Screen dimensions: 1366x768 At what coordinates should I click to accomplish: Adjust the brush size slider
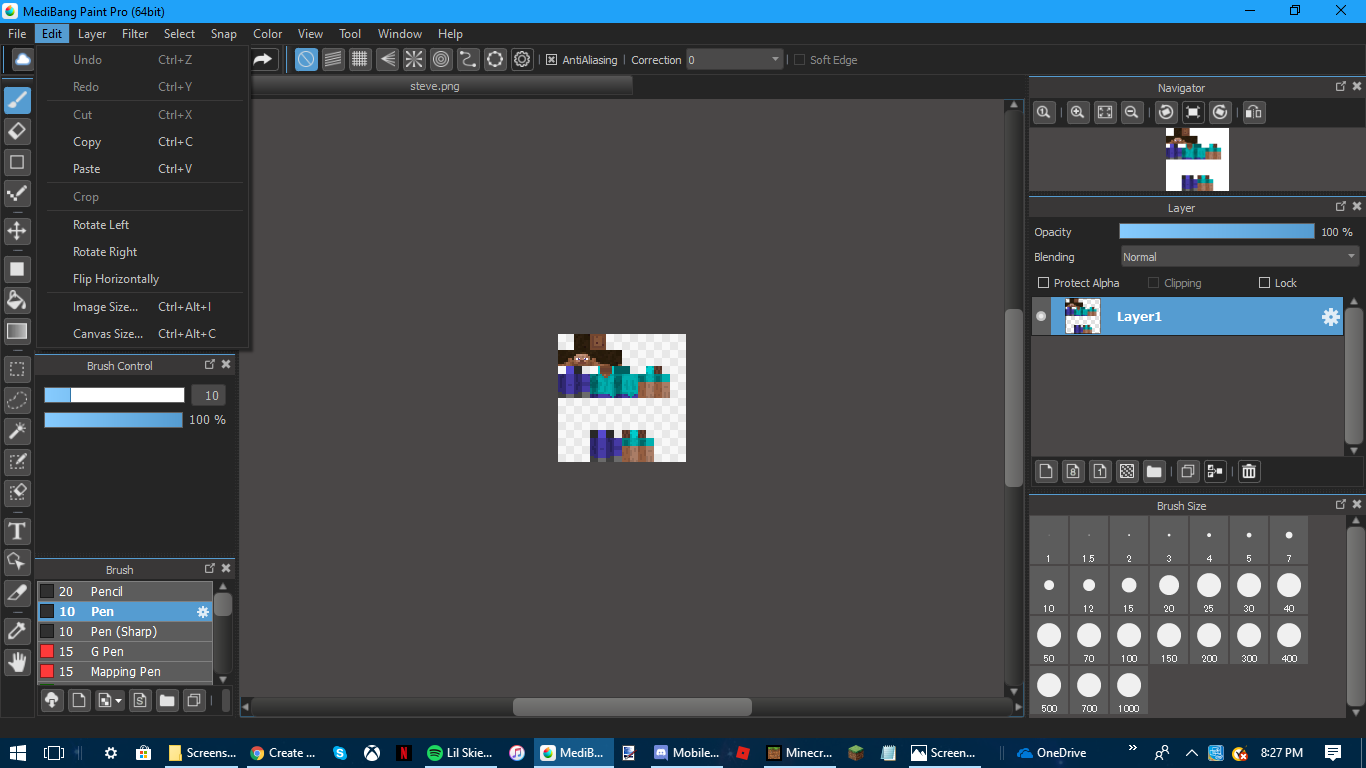114,395
